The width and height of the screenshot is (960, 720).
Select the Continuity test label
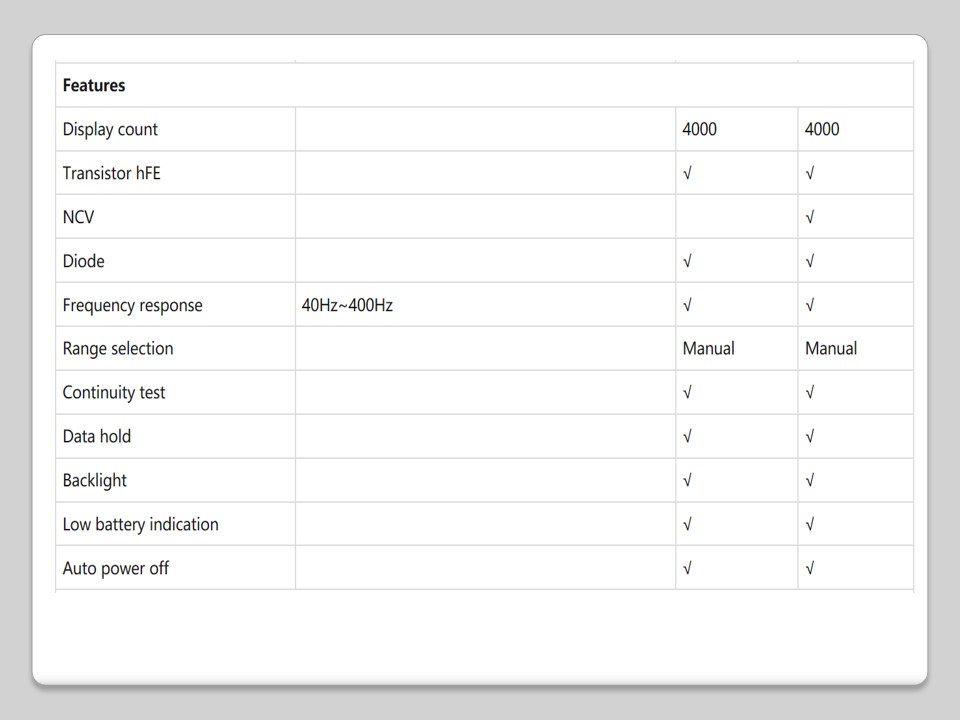[x=114, y=392]
